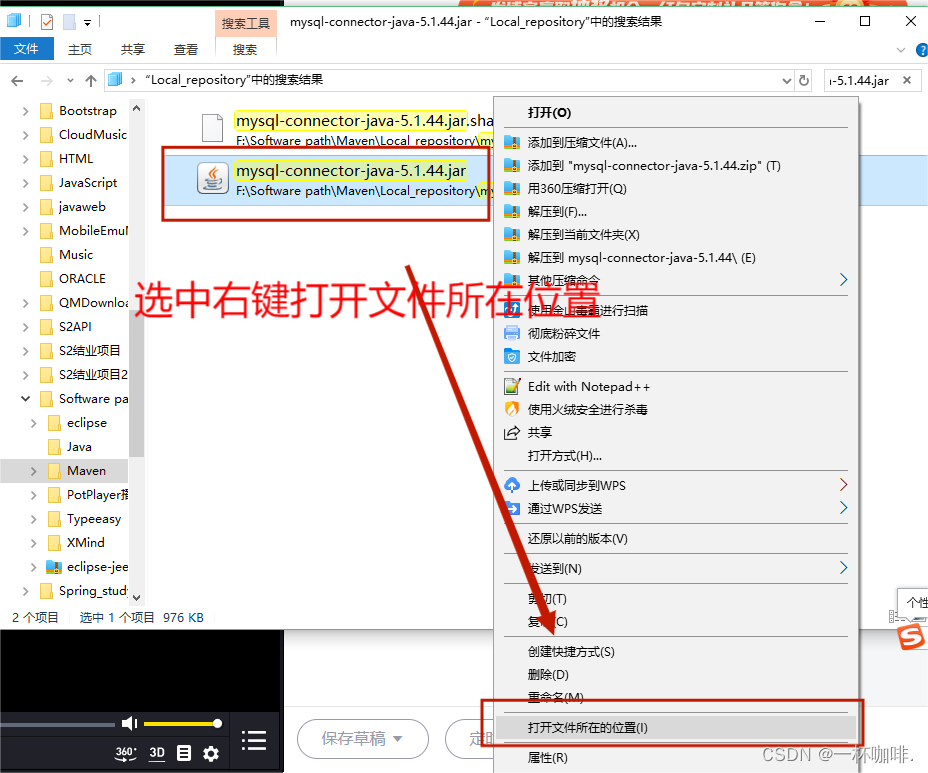The height and width of the screenshot is (773, 928).
Task: Clear the search box text
Action: click(907, 80)
